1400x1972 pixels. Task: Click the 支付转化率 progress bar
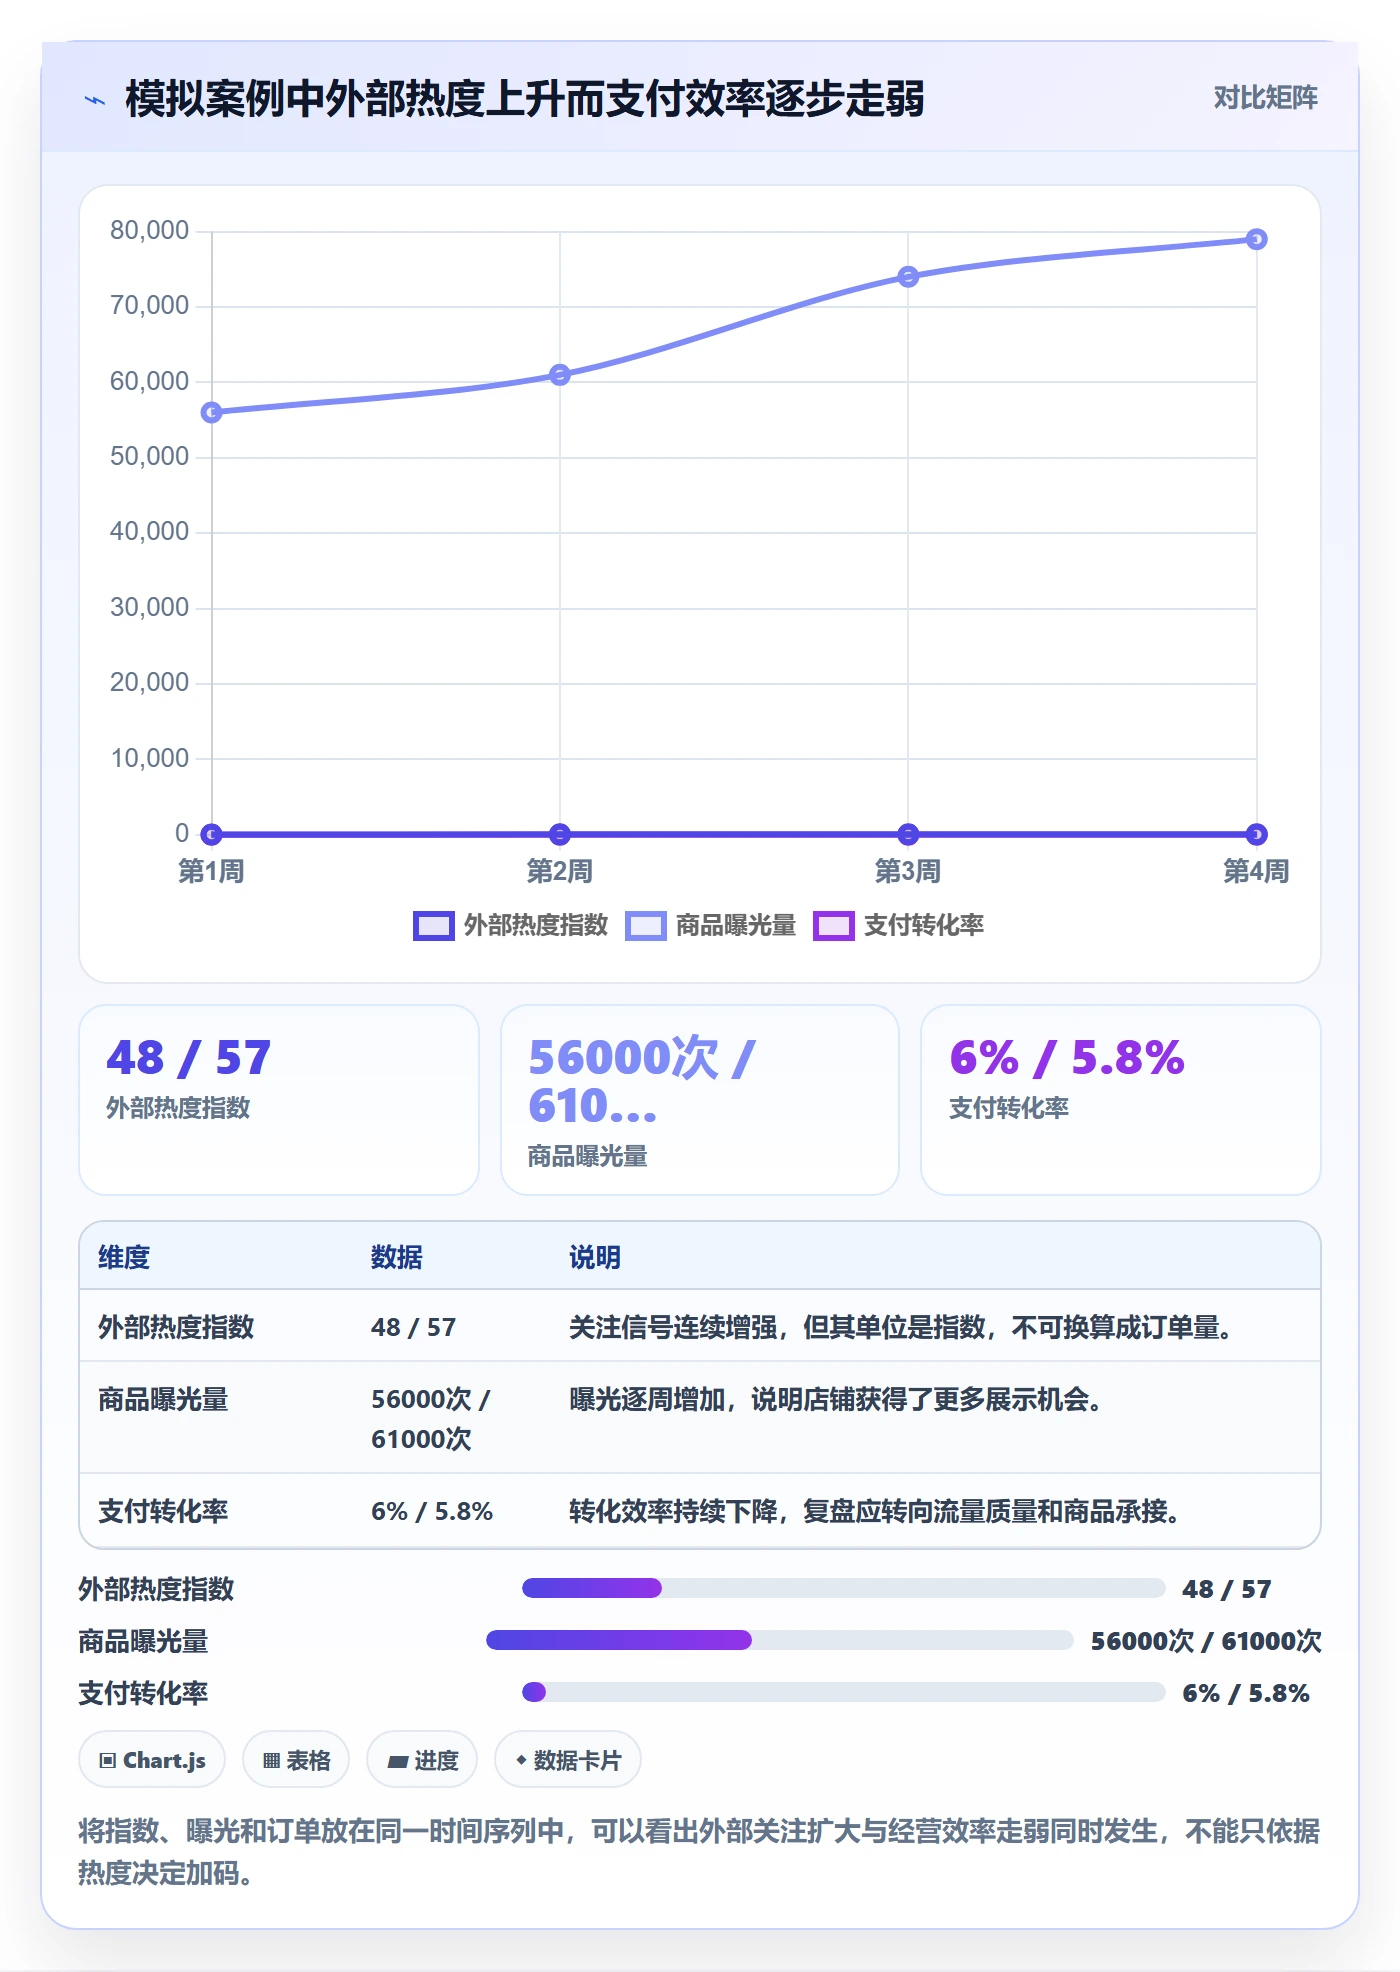[x=843, y=1692]
